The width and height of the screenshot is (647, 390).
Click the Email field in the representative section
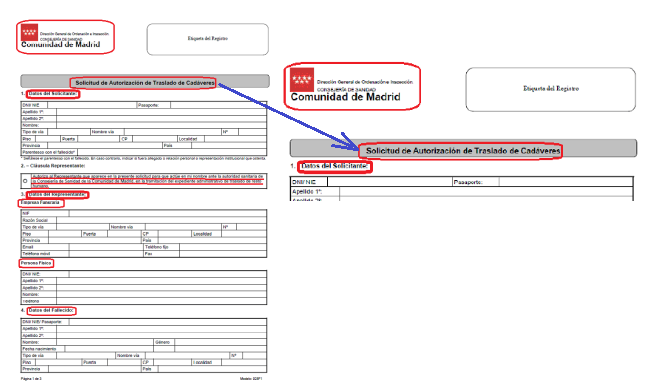(x=106, y=247)
